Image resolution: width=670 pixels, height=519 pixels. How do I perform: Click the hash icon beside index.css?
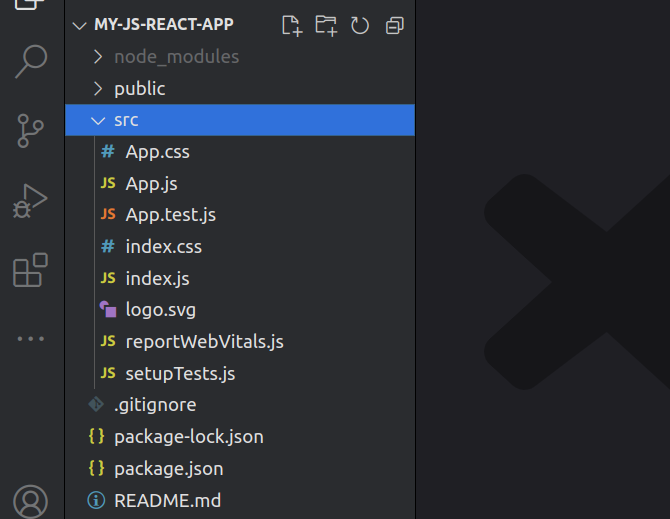[108, 246]
